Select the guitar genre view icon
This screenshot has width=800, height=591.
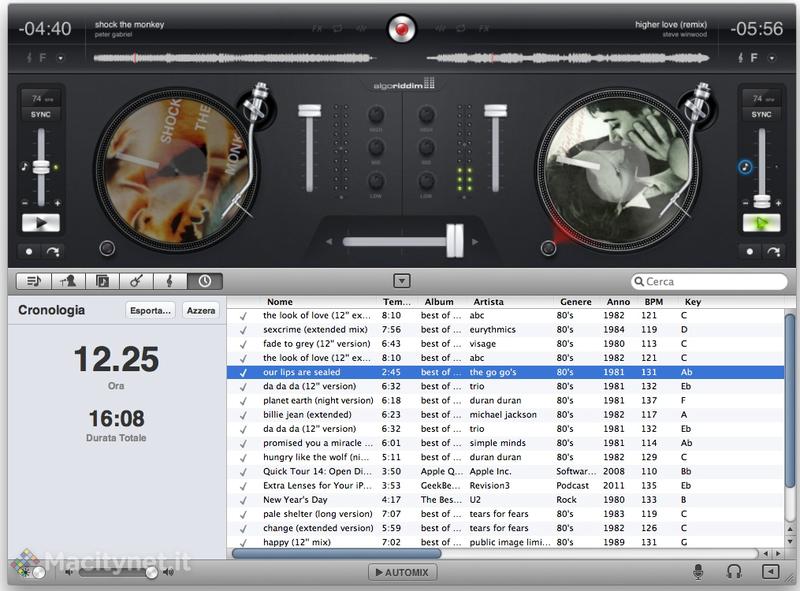137,282
